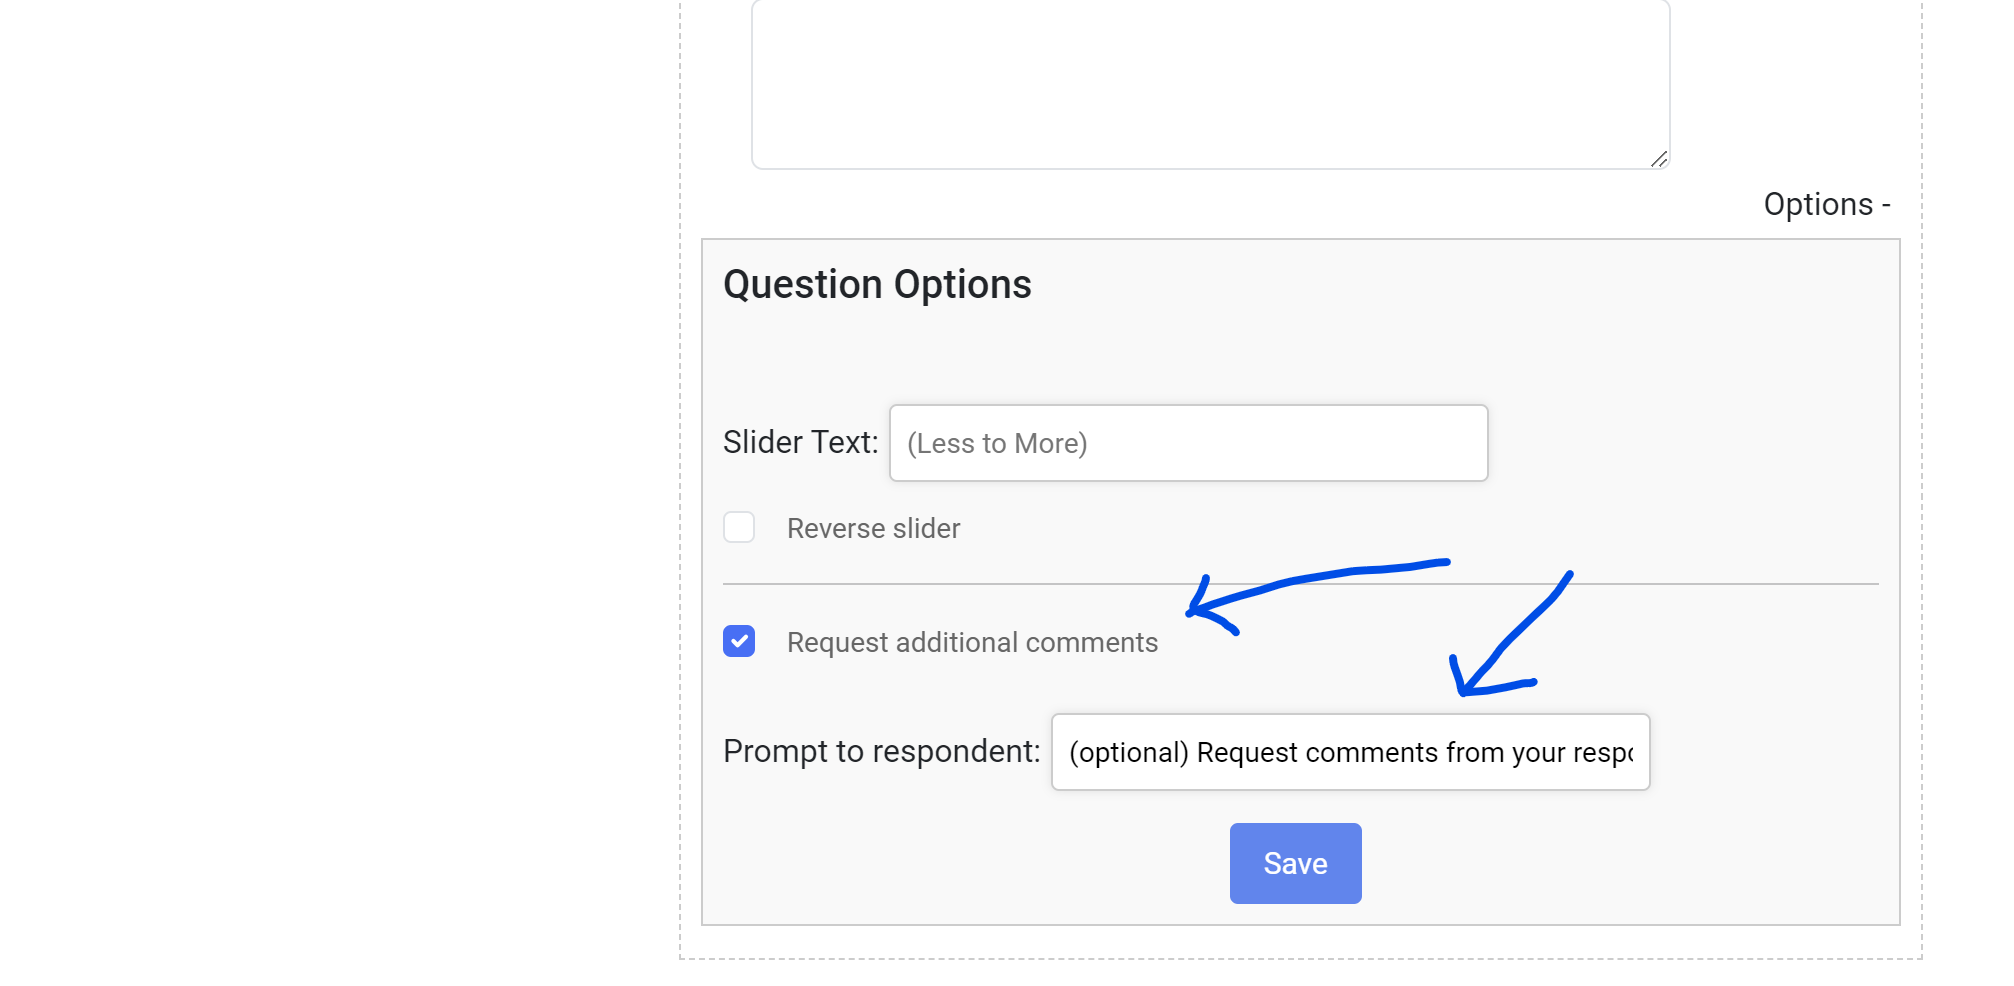Uncheck the Request additional comments checkbox
The height and width of the screenshot is (986, 2014).
point(739,643)
